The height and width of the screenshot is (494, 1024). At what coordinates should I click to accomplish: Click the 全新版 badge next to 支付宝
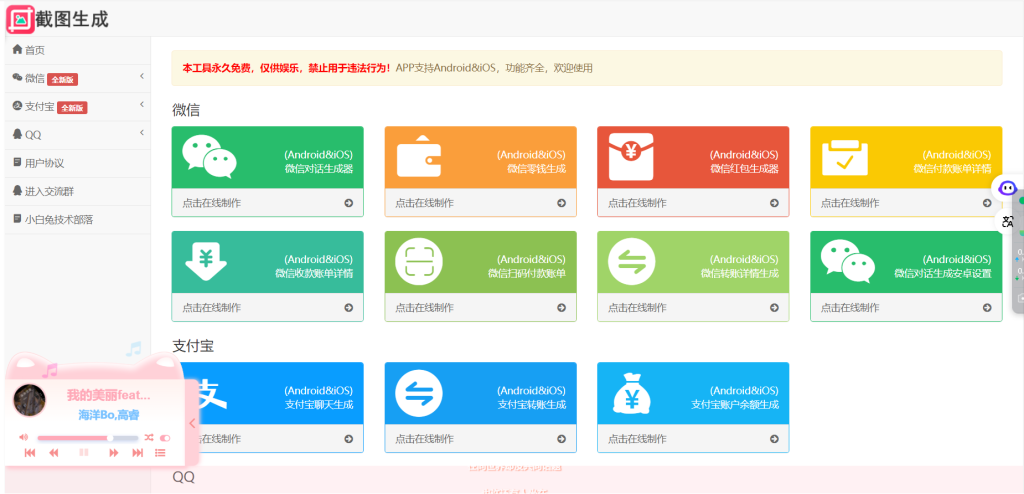(x=72, y=108)
